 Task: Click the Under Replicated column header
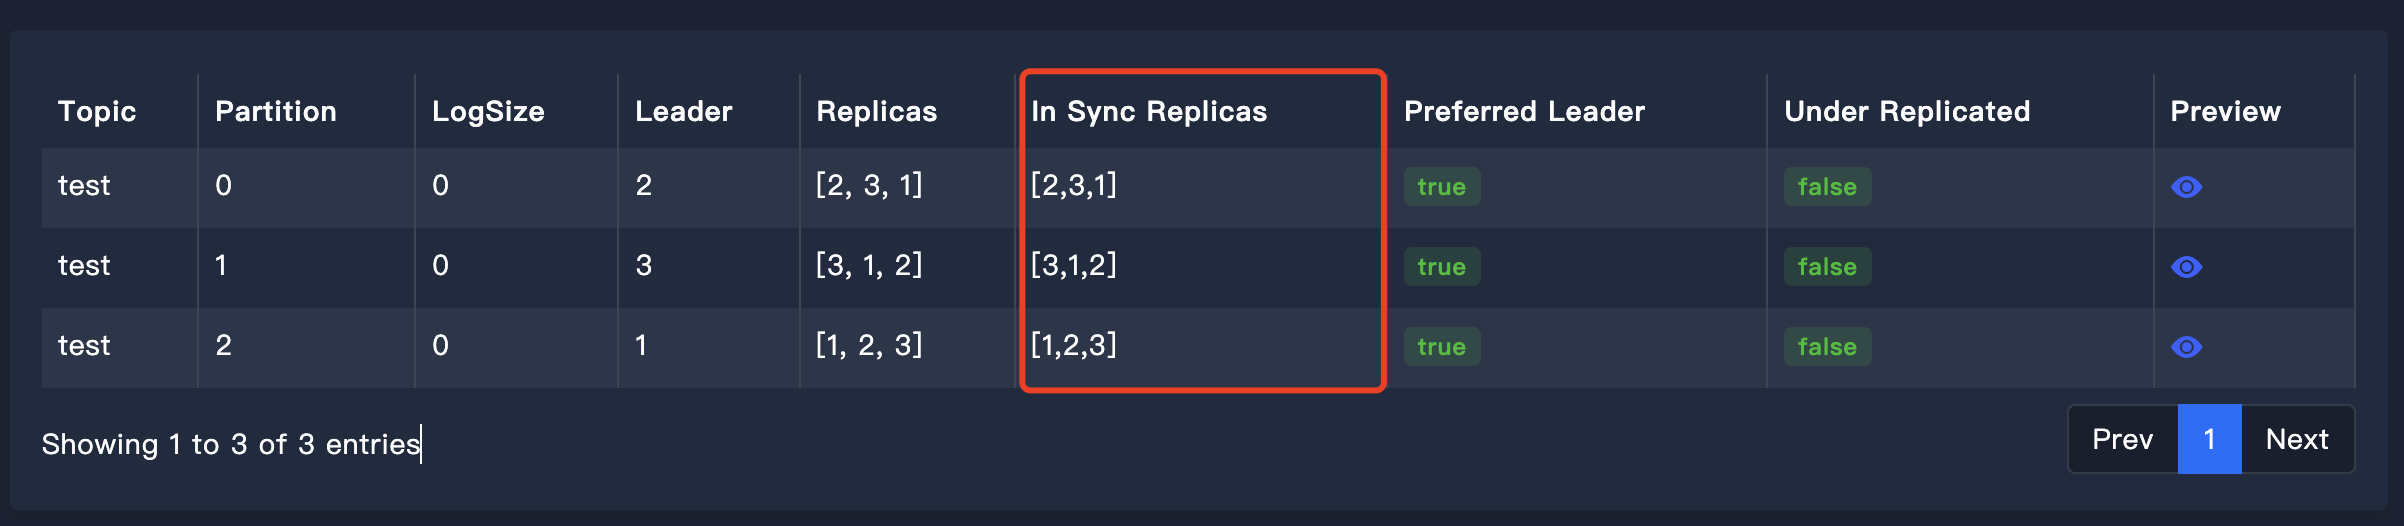1907,111
